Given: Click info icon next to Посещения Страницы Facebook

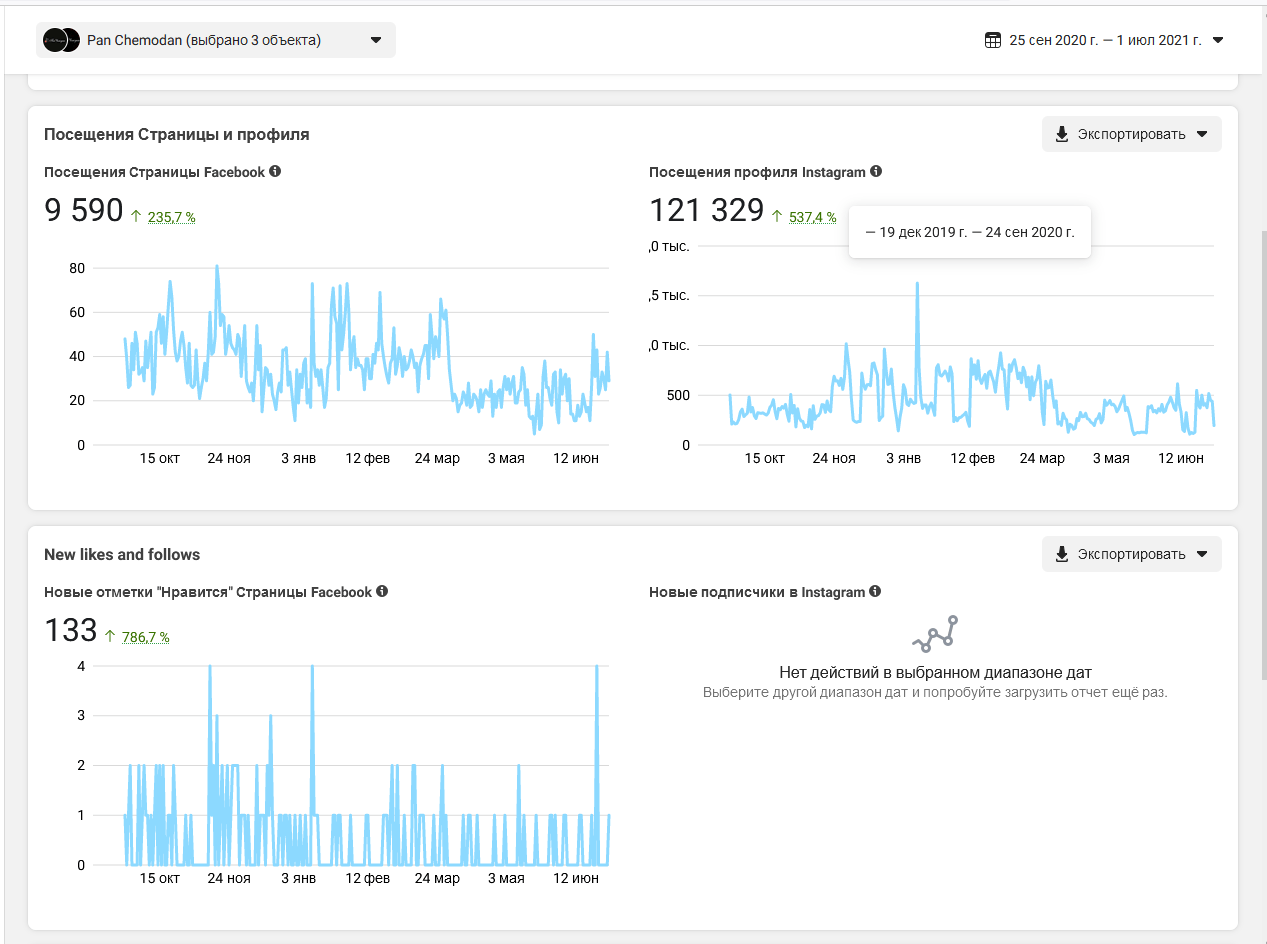Looking at the screenshot, I should pos(275,171).
